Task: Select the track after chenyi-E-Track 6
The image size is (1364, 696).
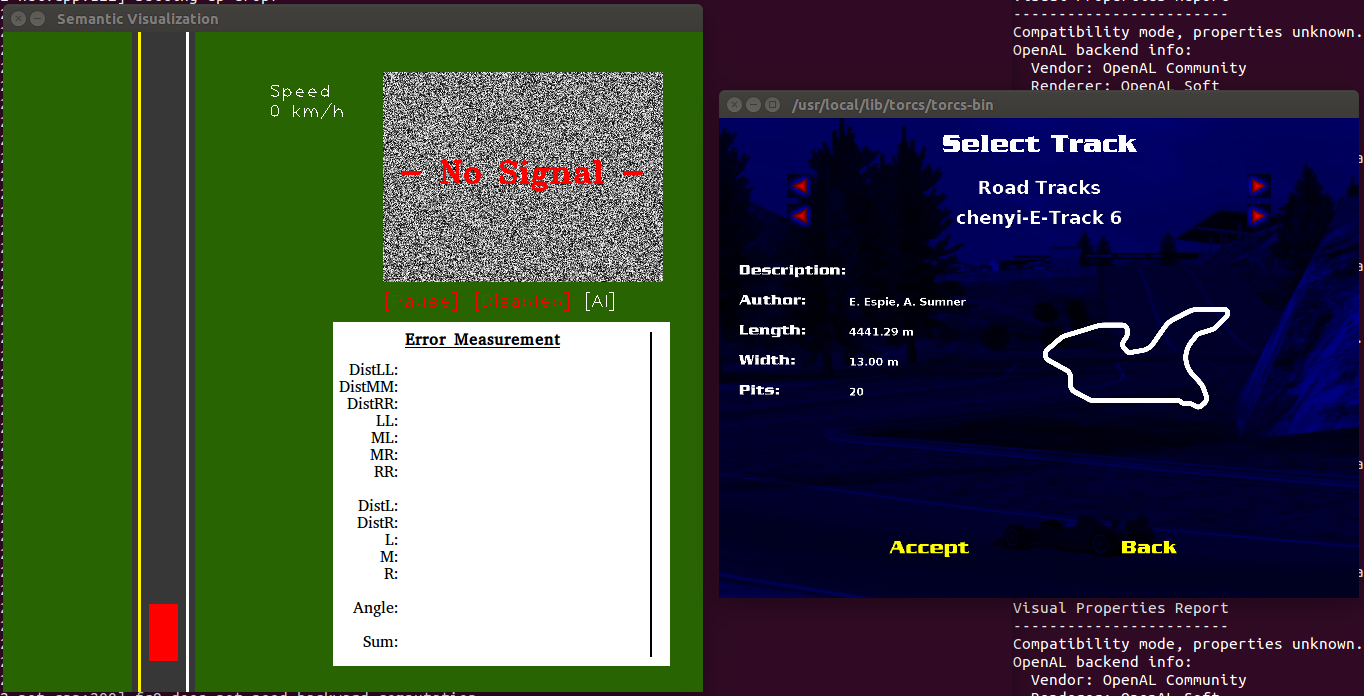Action: (x=1259, y=216)
